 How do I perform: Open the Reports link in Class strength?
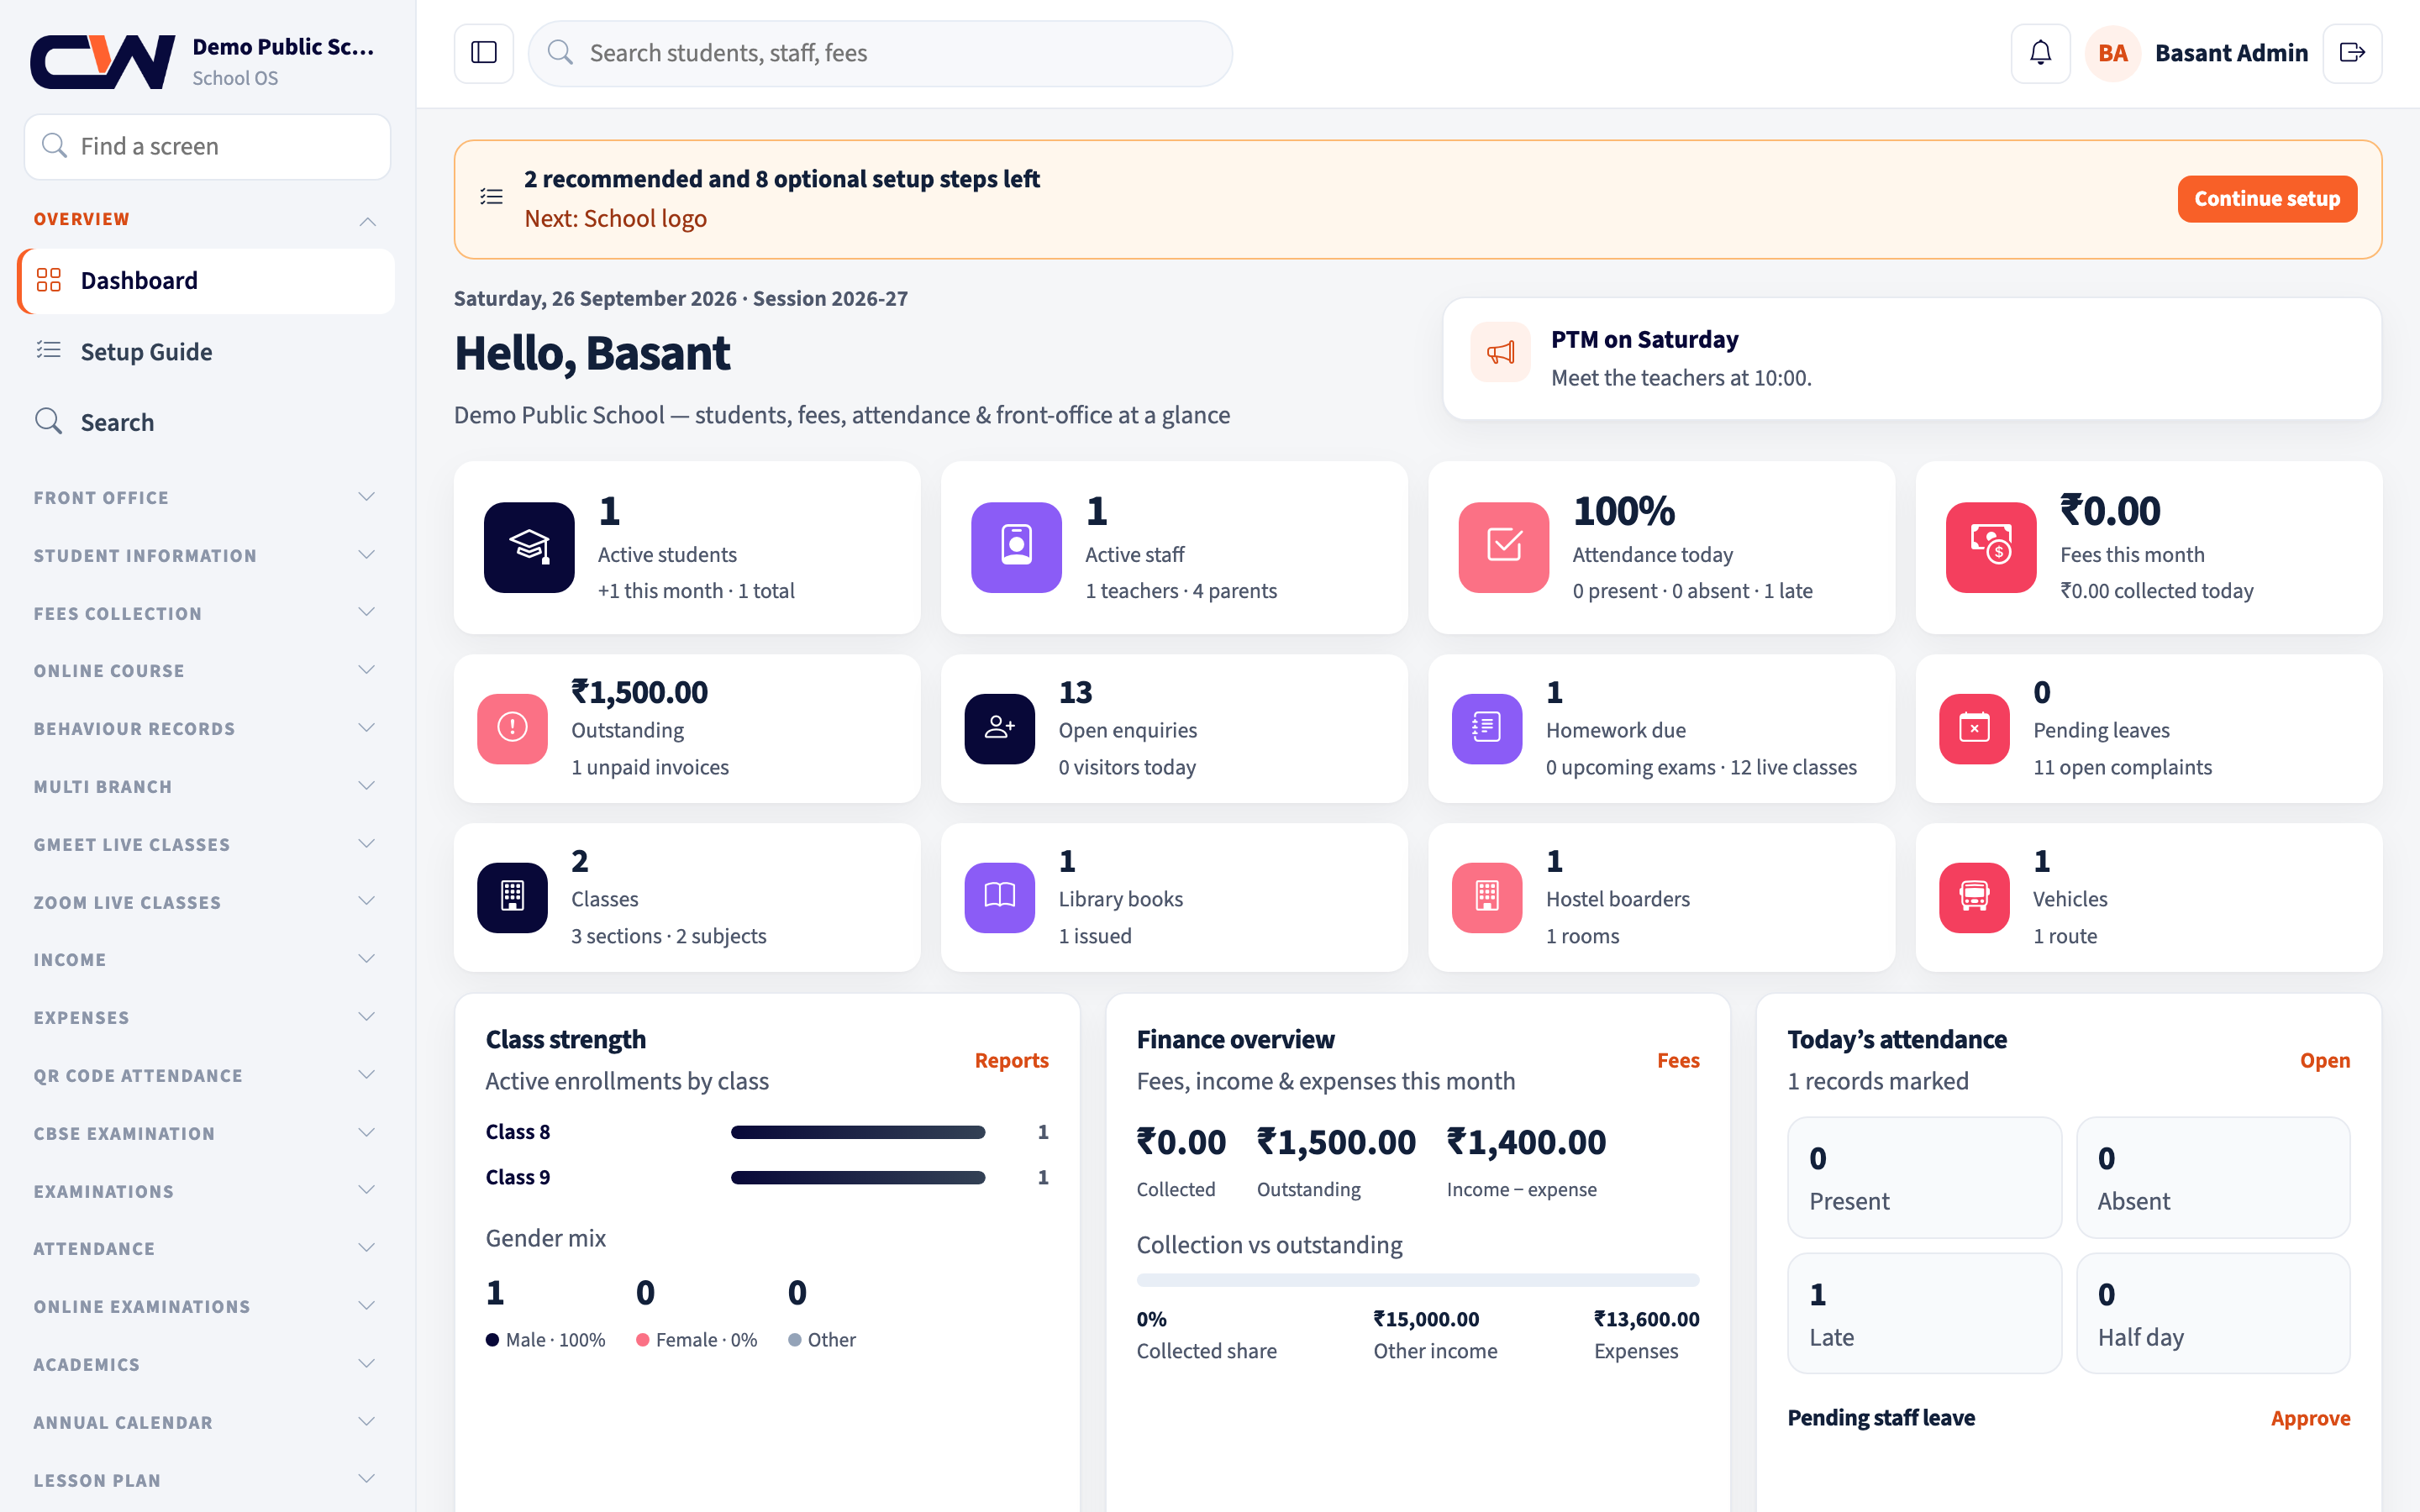click(x=1011, y=1060)
